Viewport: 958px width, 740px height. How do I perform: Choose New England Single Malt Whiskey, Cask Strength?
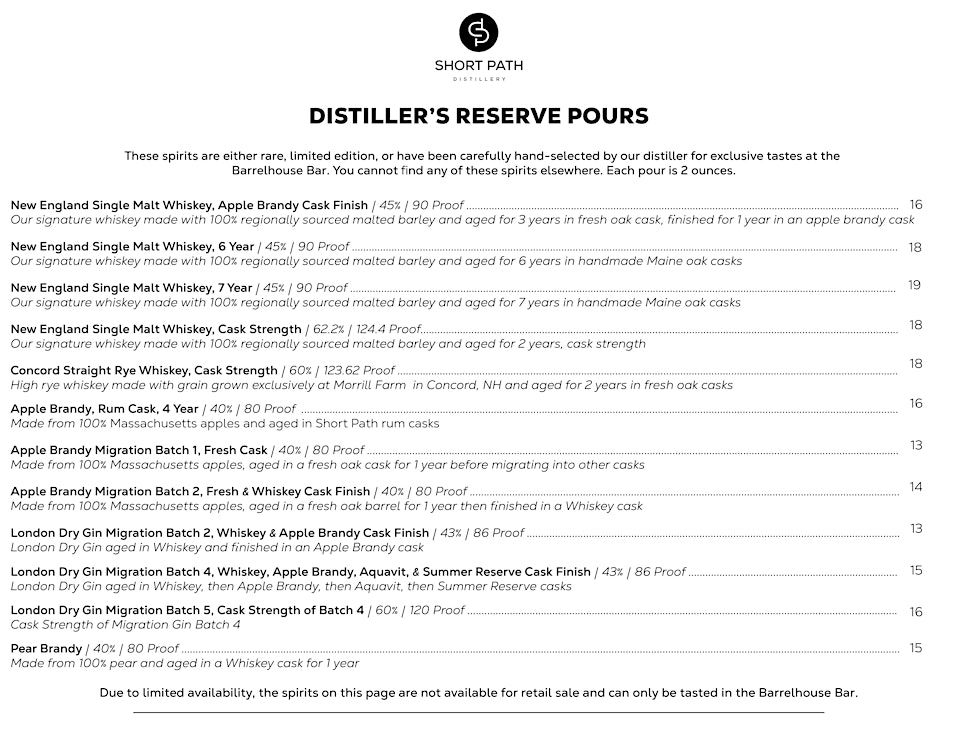tap(156, 328)
